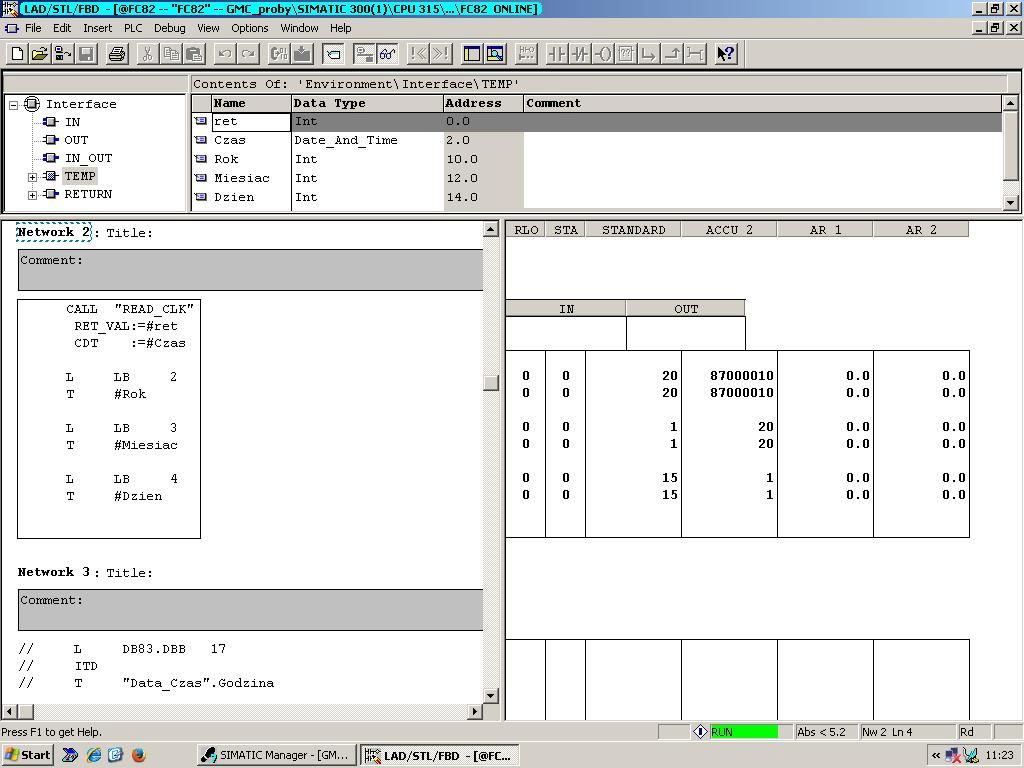The width and height of the screenshot is (1024, 768).
Task: Click the Network 3 comment box
Action: click(x=251, y=610)
